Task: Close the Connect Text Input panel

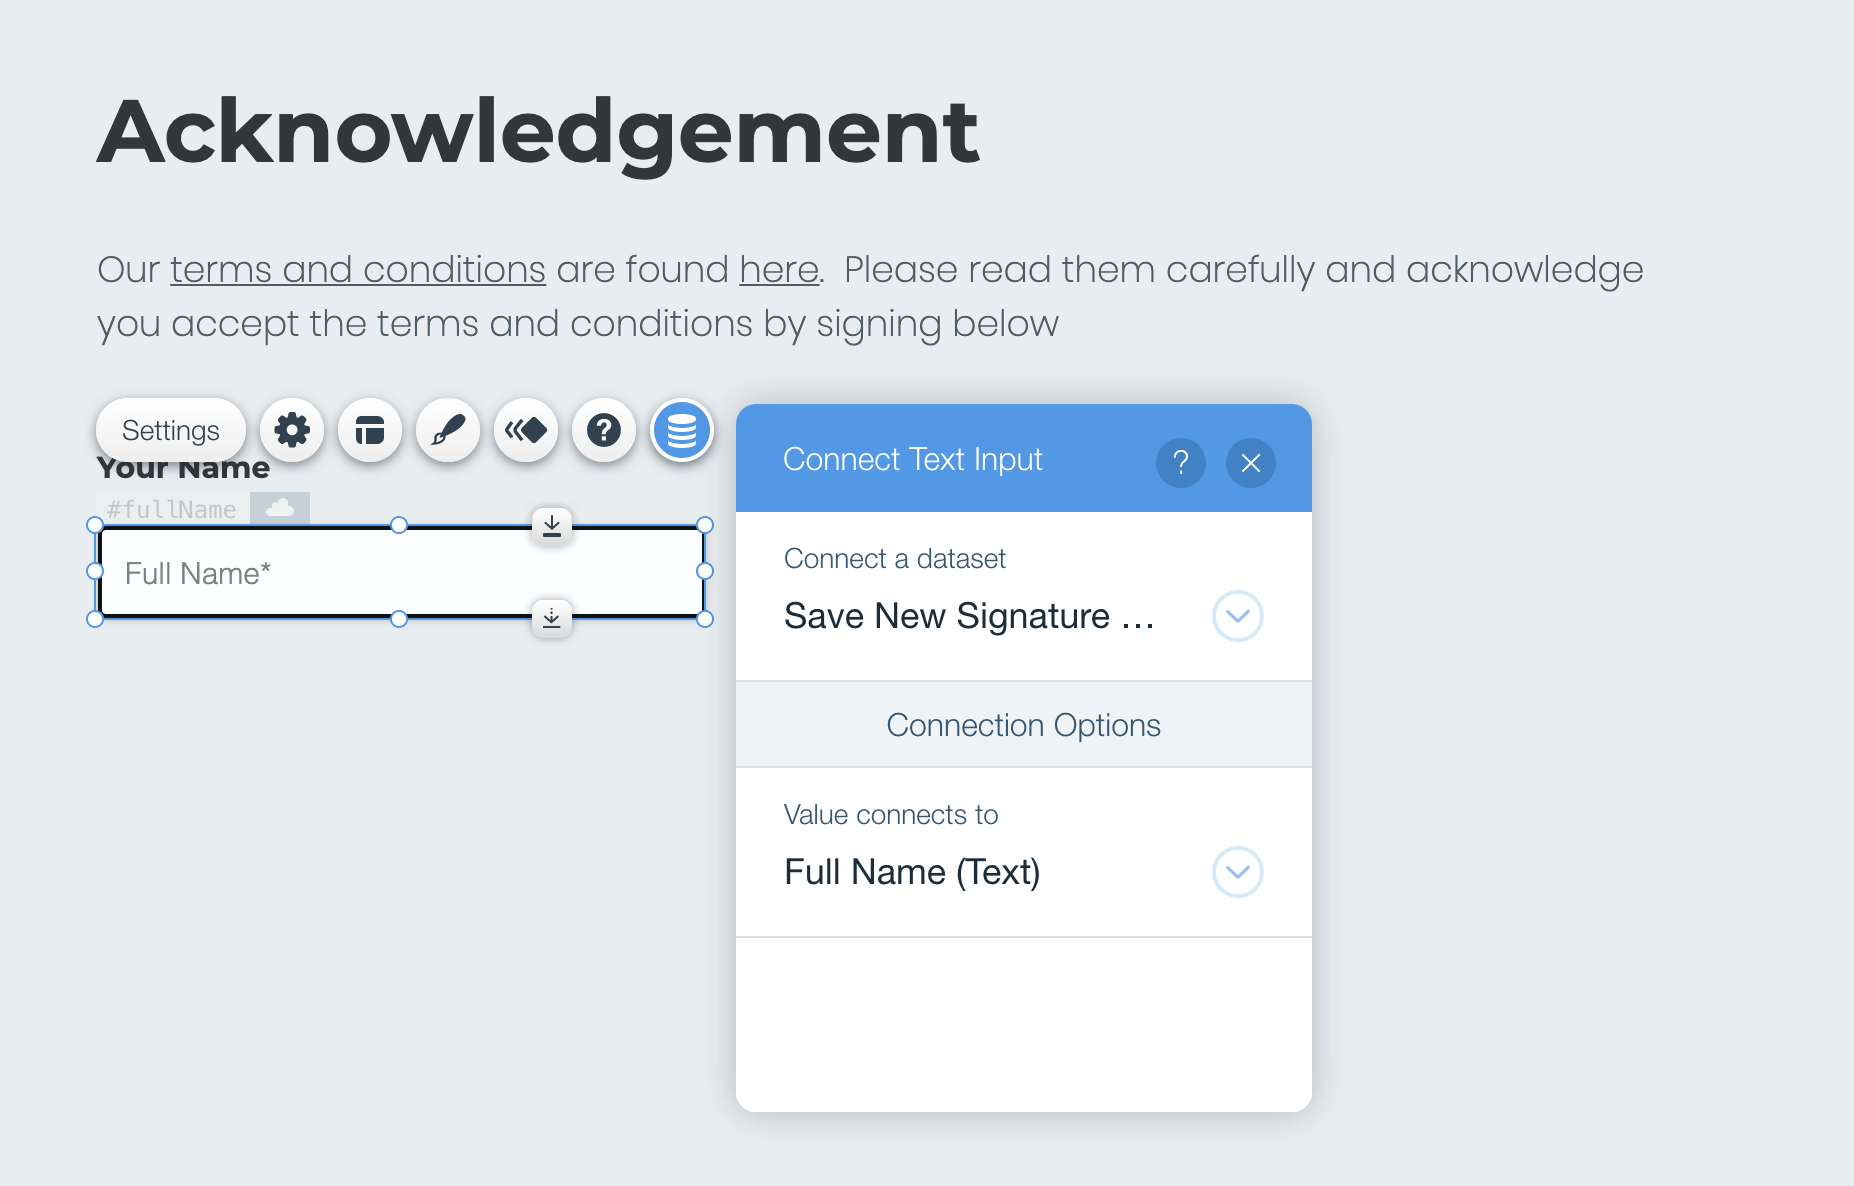Action: (x=1251, y=463)
